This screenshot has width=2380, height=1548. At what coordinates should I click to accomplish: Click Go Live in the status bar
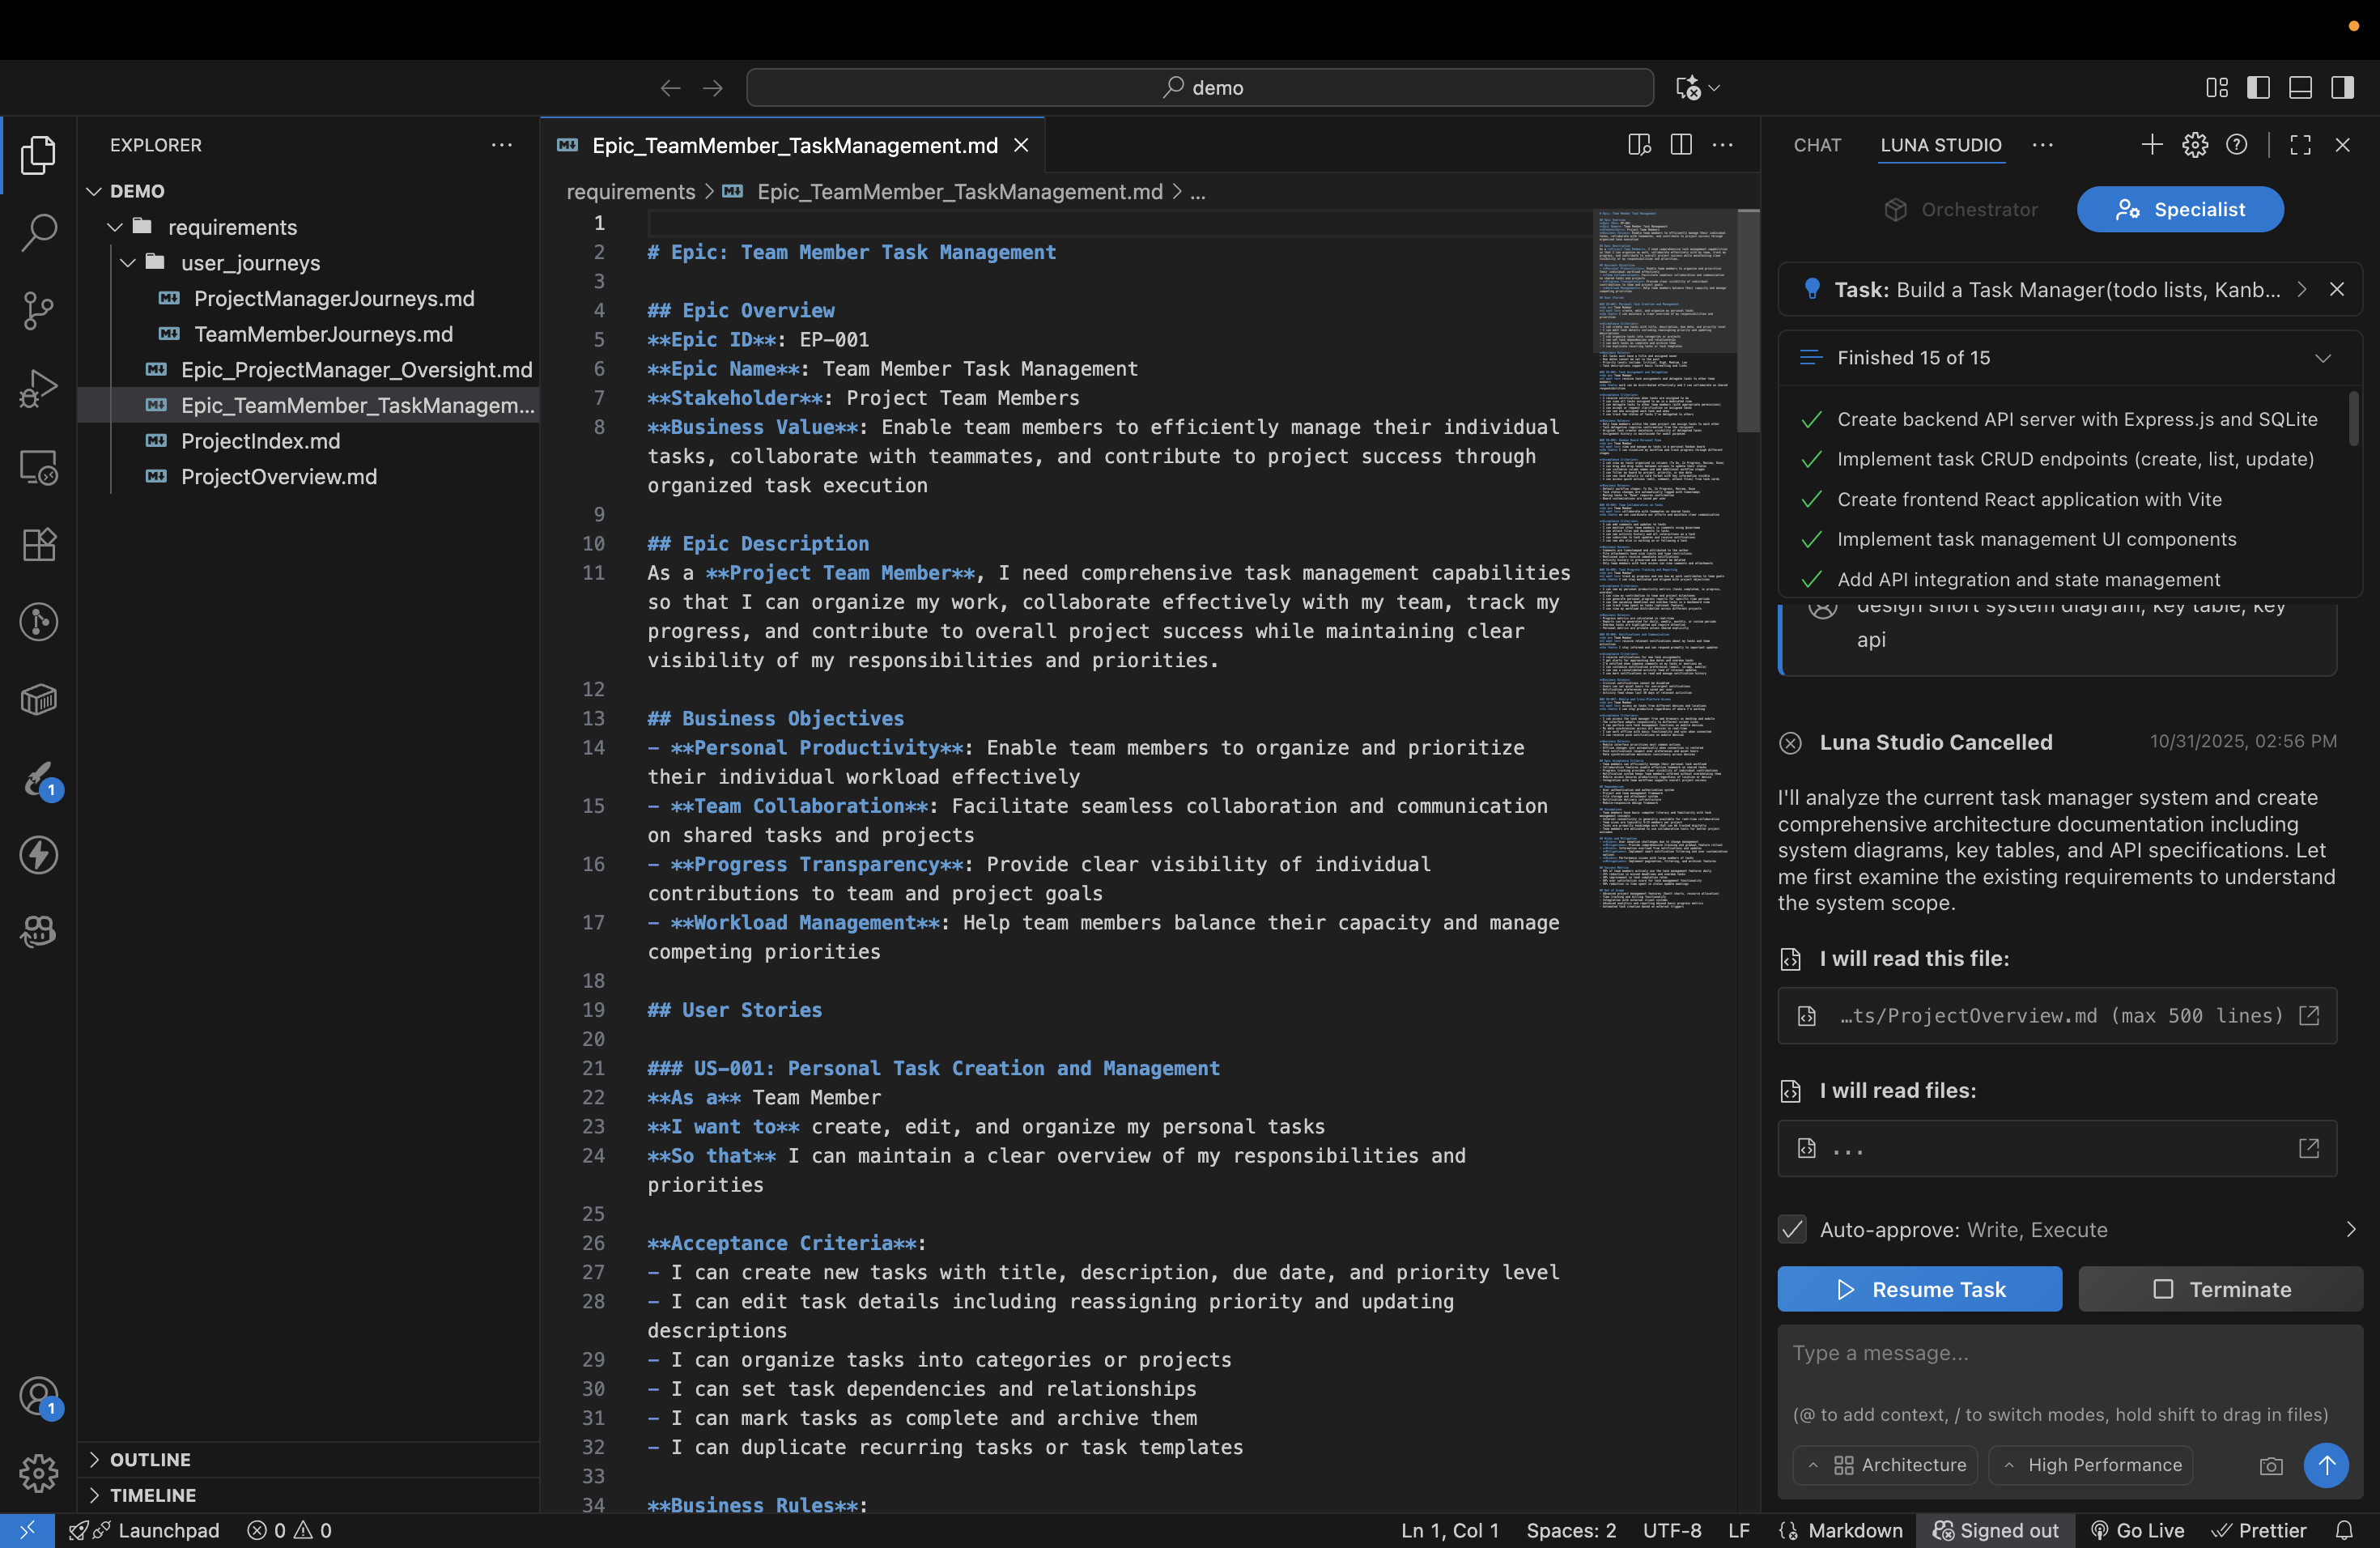tap(2137, 1530)
